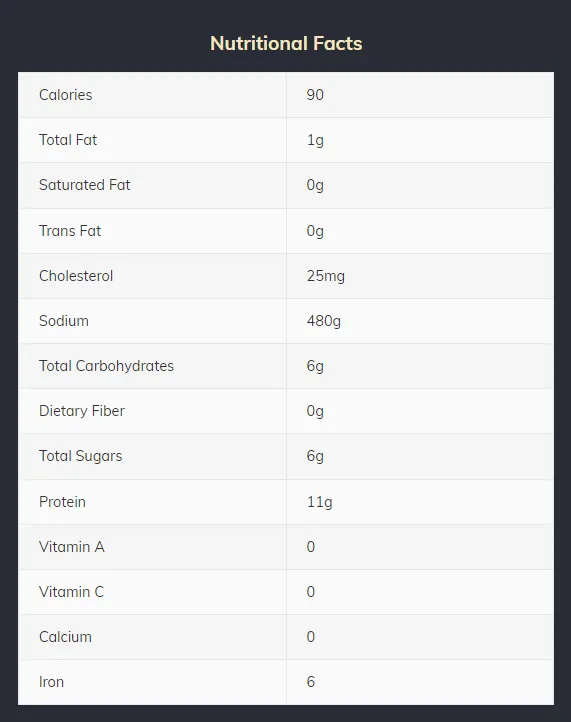Click the 1g total fat value
The height and width of the screenshot is (722, 571).
tap(315, 140)
